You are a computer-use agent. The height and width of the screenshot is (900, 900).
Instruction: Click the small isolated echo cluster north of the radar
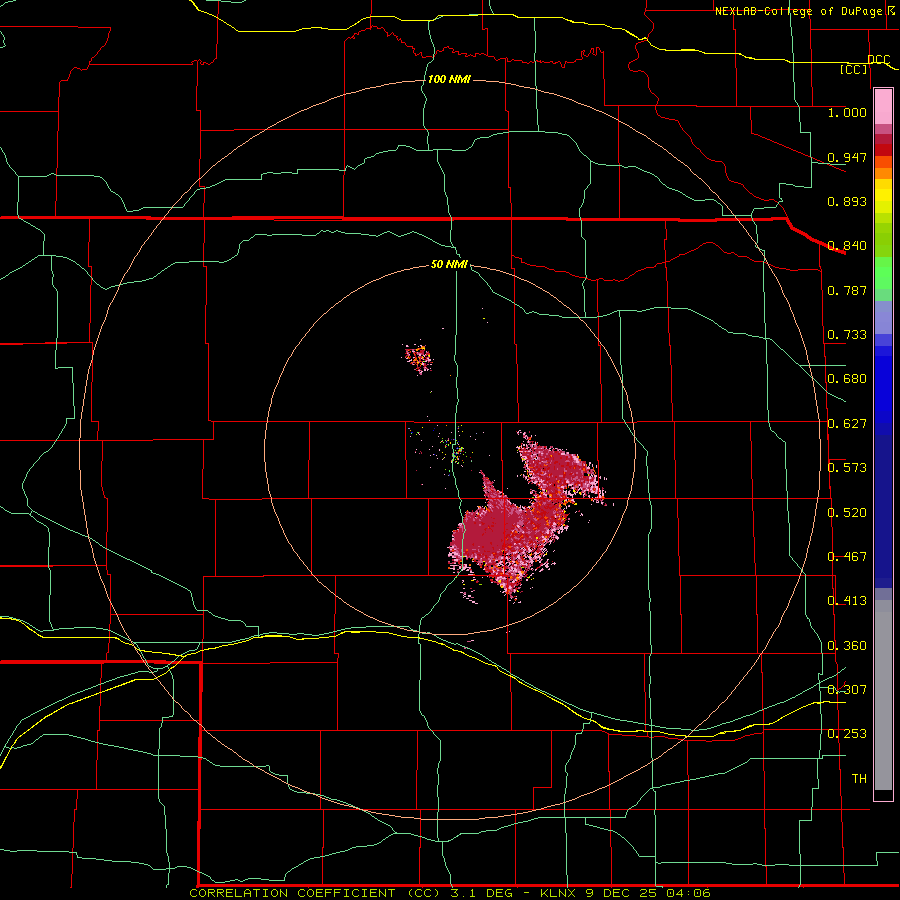[419, 358]
